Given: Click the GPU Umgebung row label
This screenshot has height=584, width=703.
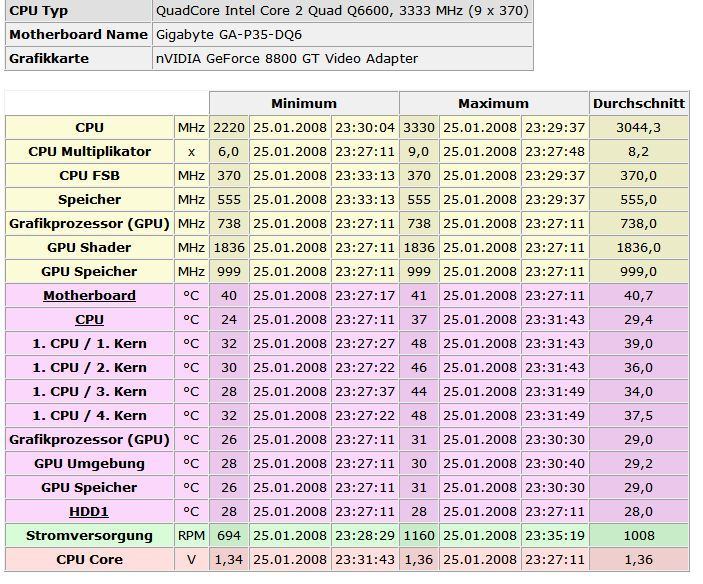Looking at the screenshot, I should coord(89,463).
